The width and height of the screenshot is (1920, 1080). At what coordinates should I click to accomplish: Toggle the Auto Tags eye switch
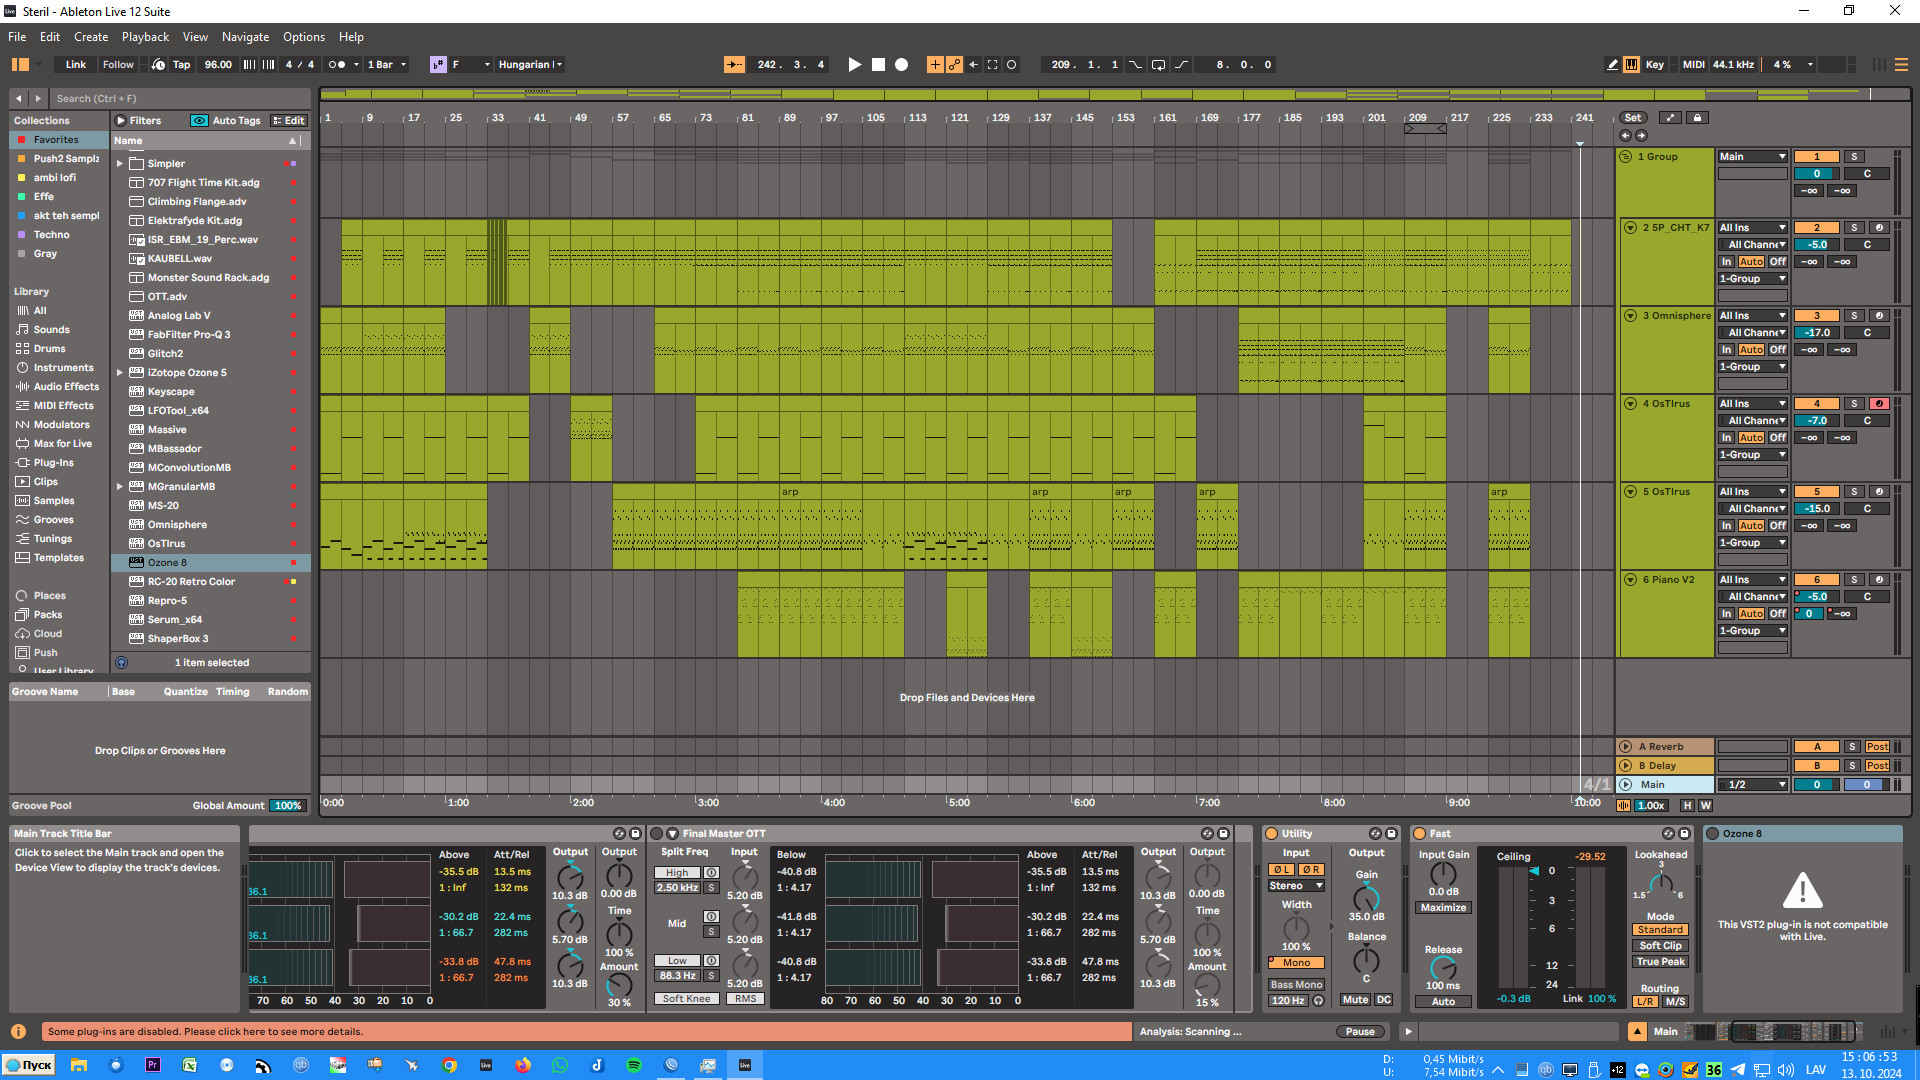[199, 120]
